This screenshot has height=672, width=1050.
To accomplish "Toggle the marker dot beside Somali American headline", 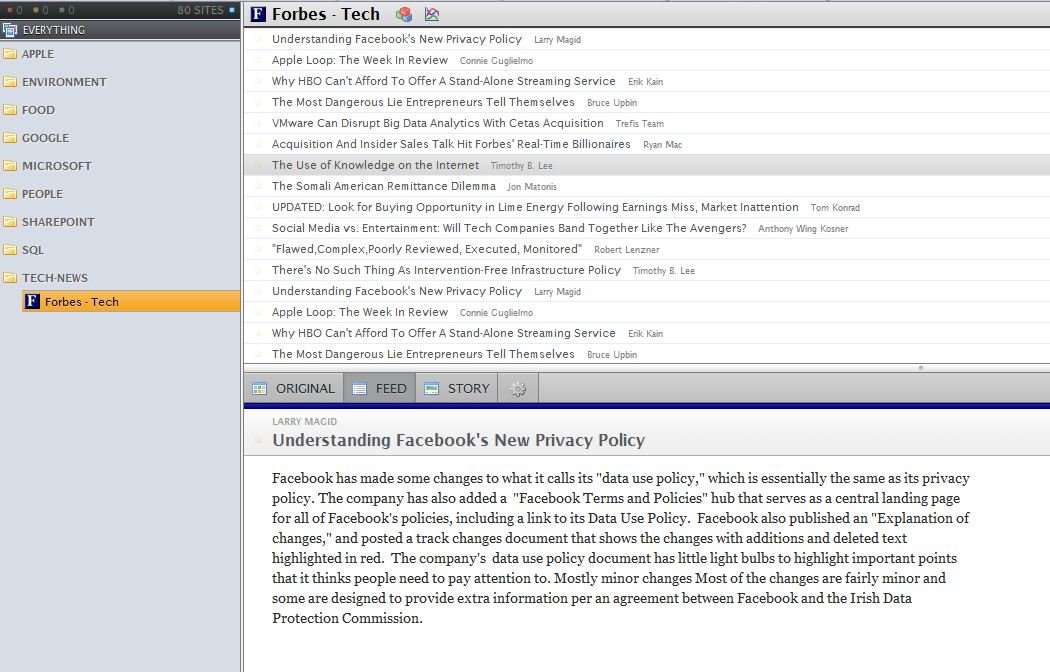I will pos(258,187).
